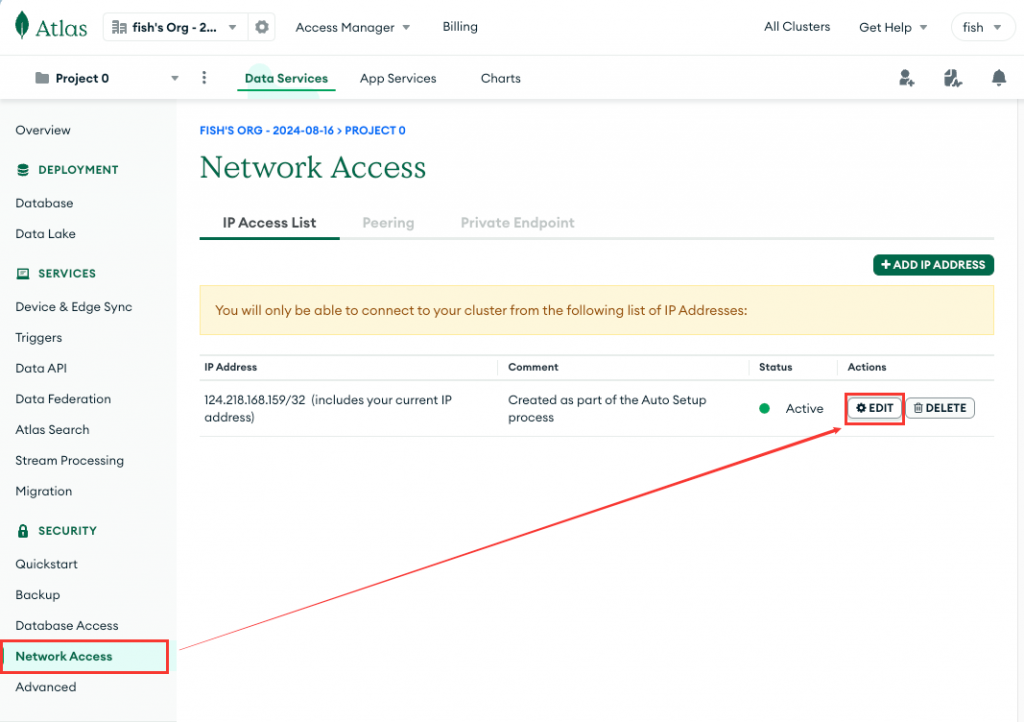Click the Auto Setup process comment
1024x722 pixels.
(607, 409)
